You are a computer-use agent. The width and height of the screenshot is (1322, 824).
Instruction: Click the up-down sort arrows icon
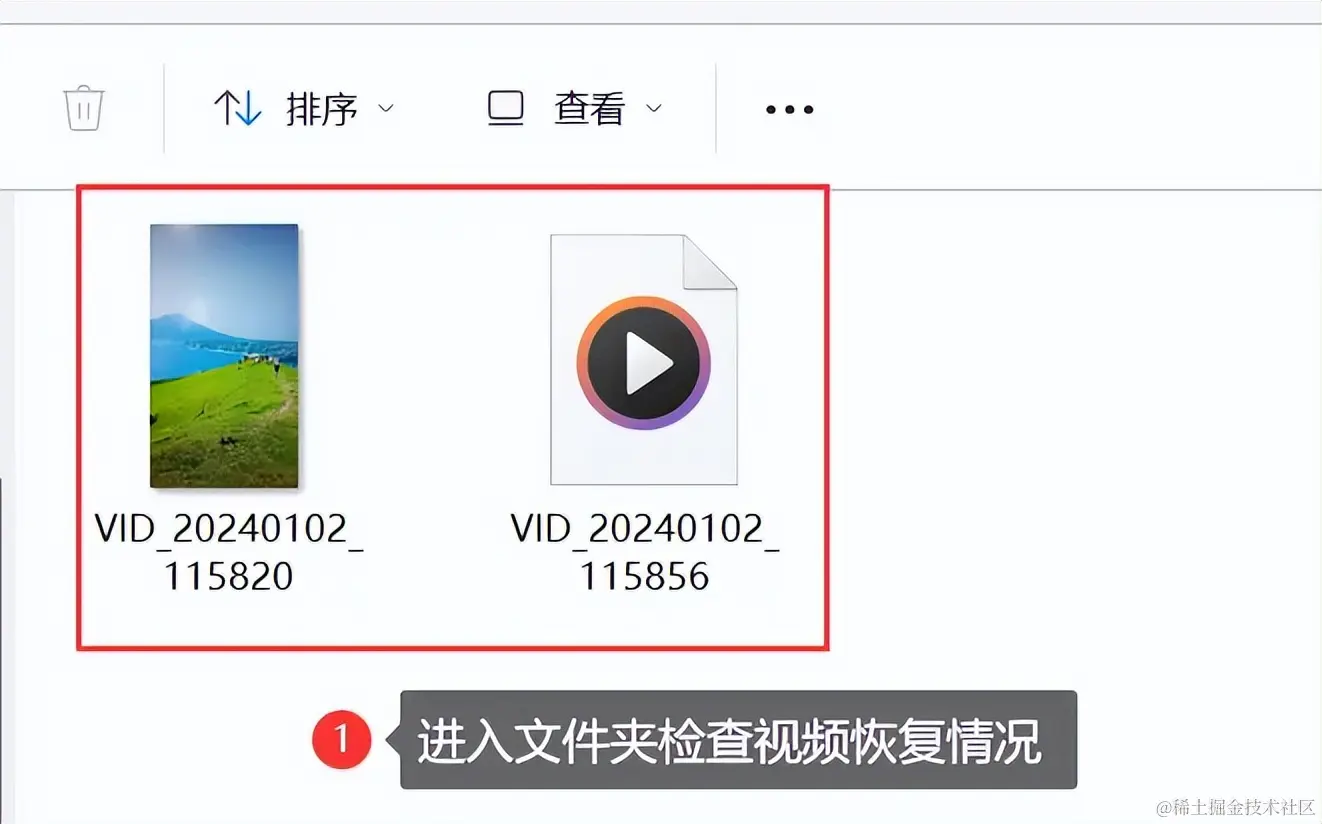click(237, 108)
